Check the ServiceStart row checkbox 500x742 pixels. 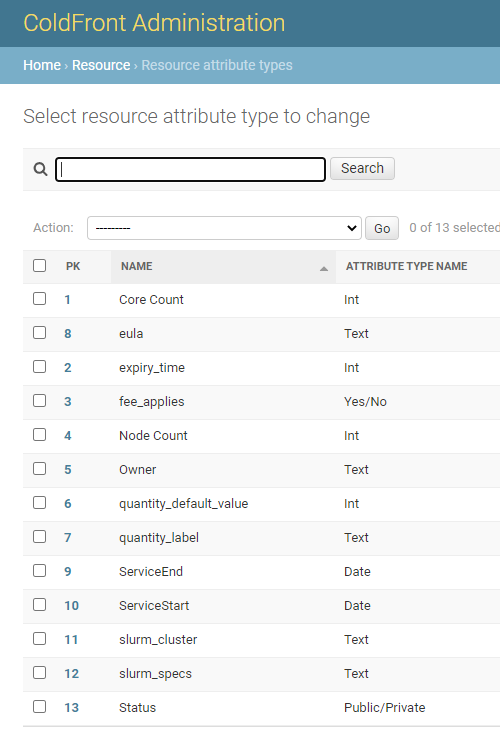coord(40,605)
